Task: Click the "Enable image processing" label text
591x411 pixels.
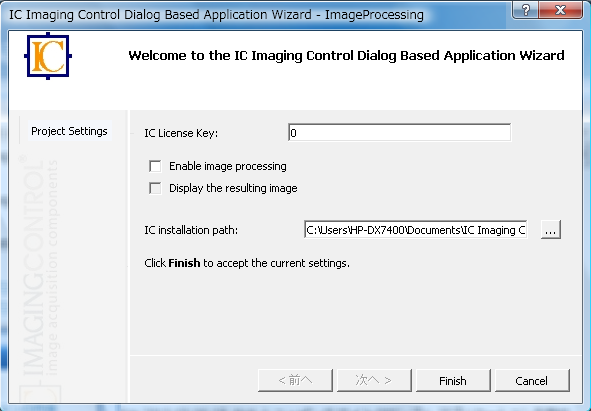Action: [228, 166]
